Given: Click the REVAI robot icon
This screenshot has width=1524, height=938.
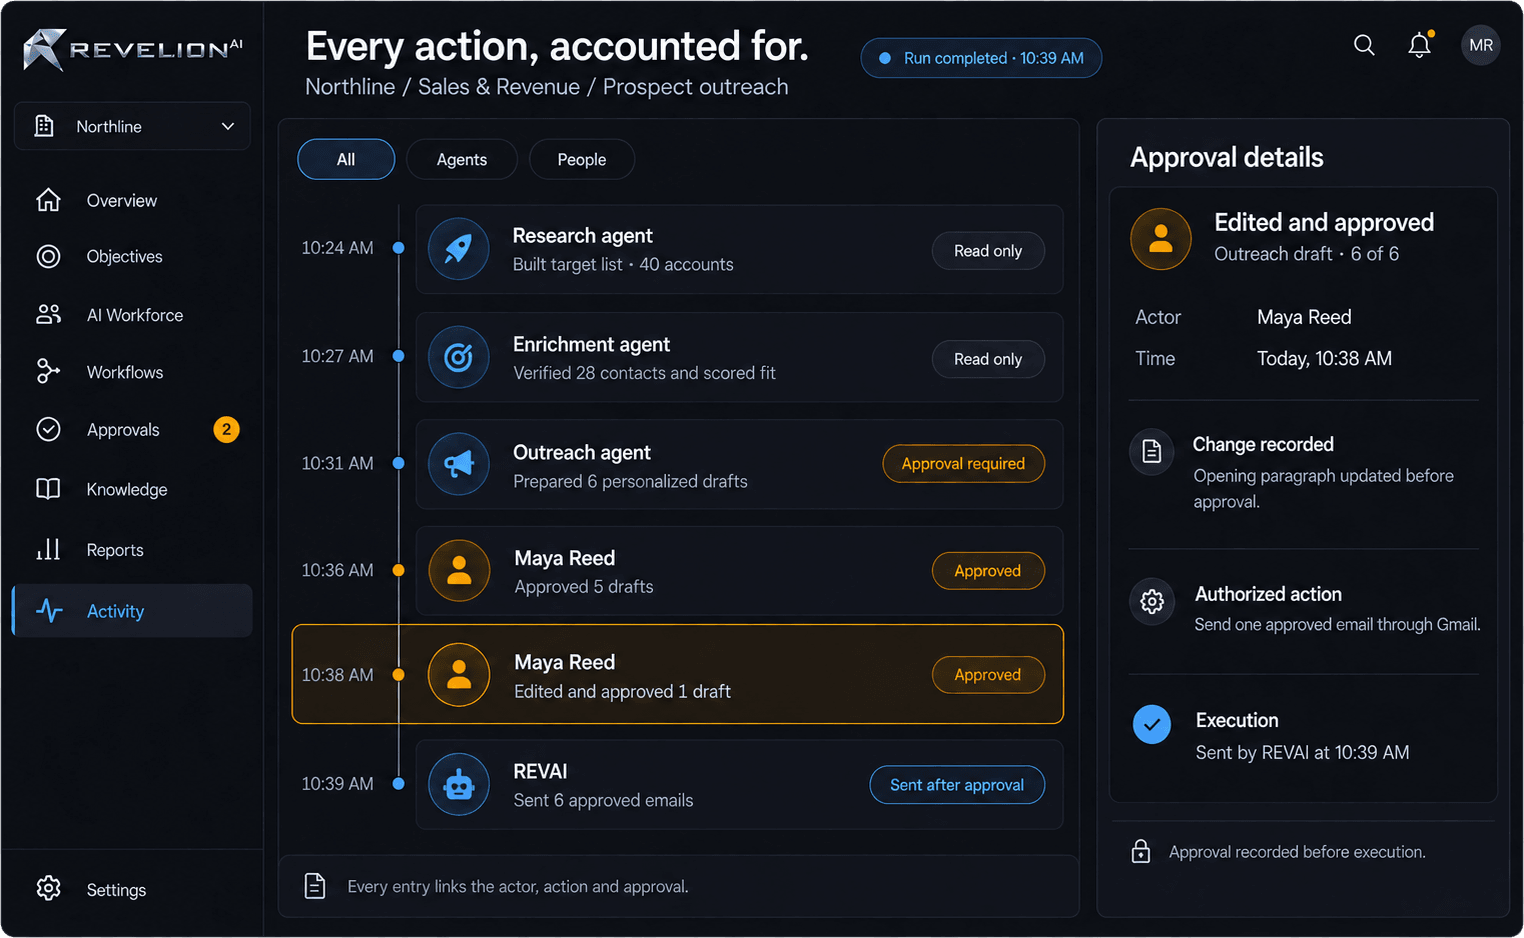Looking at the screenshot, I should click(x=459, y=784).
